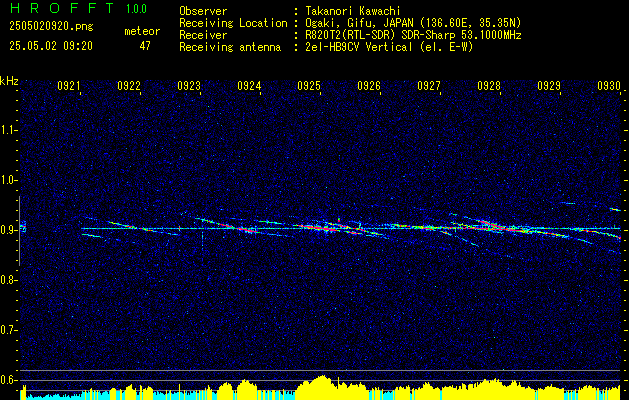Select the filename 2505020920.png
629x400 pixels.
point(51,27)
